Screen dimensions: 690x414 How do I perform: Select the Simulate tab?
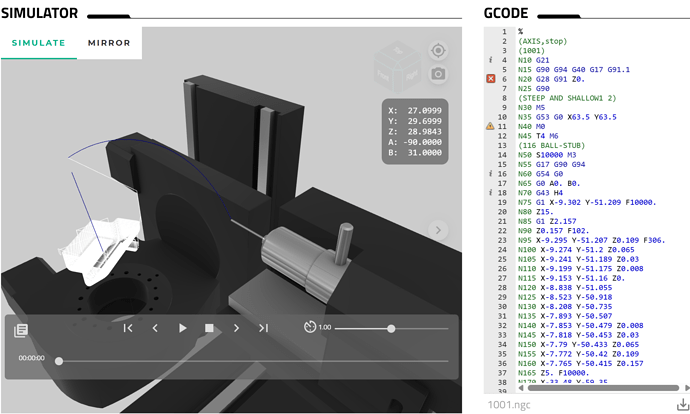pyautogui.click(x=38, y=43)
